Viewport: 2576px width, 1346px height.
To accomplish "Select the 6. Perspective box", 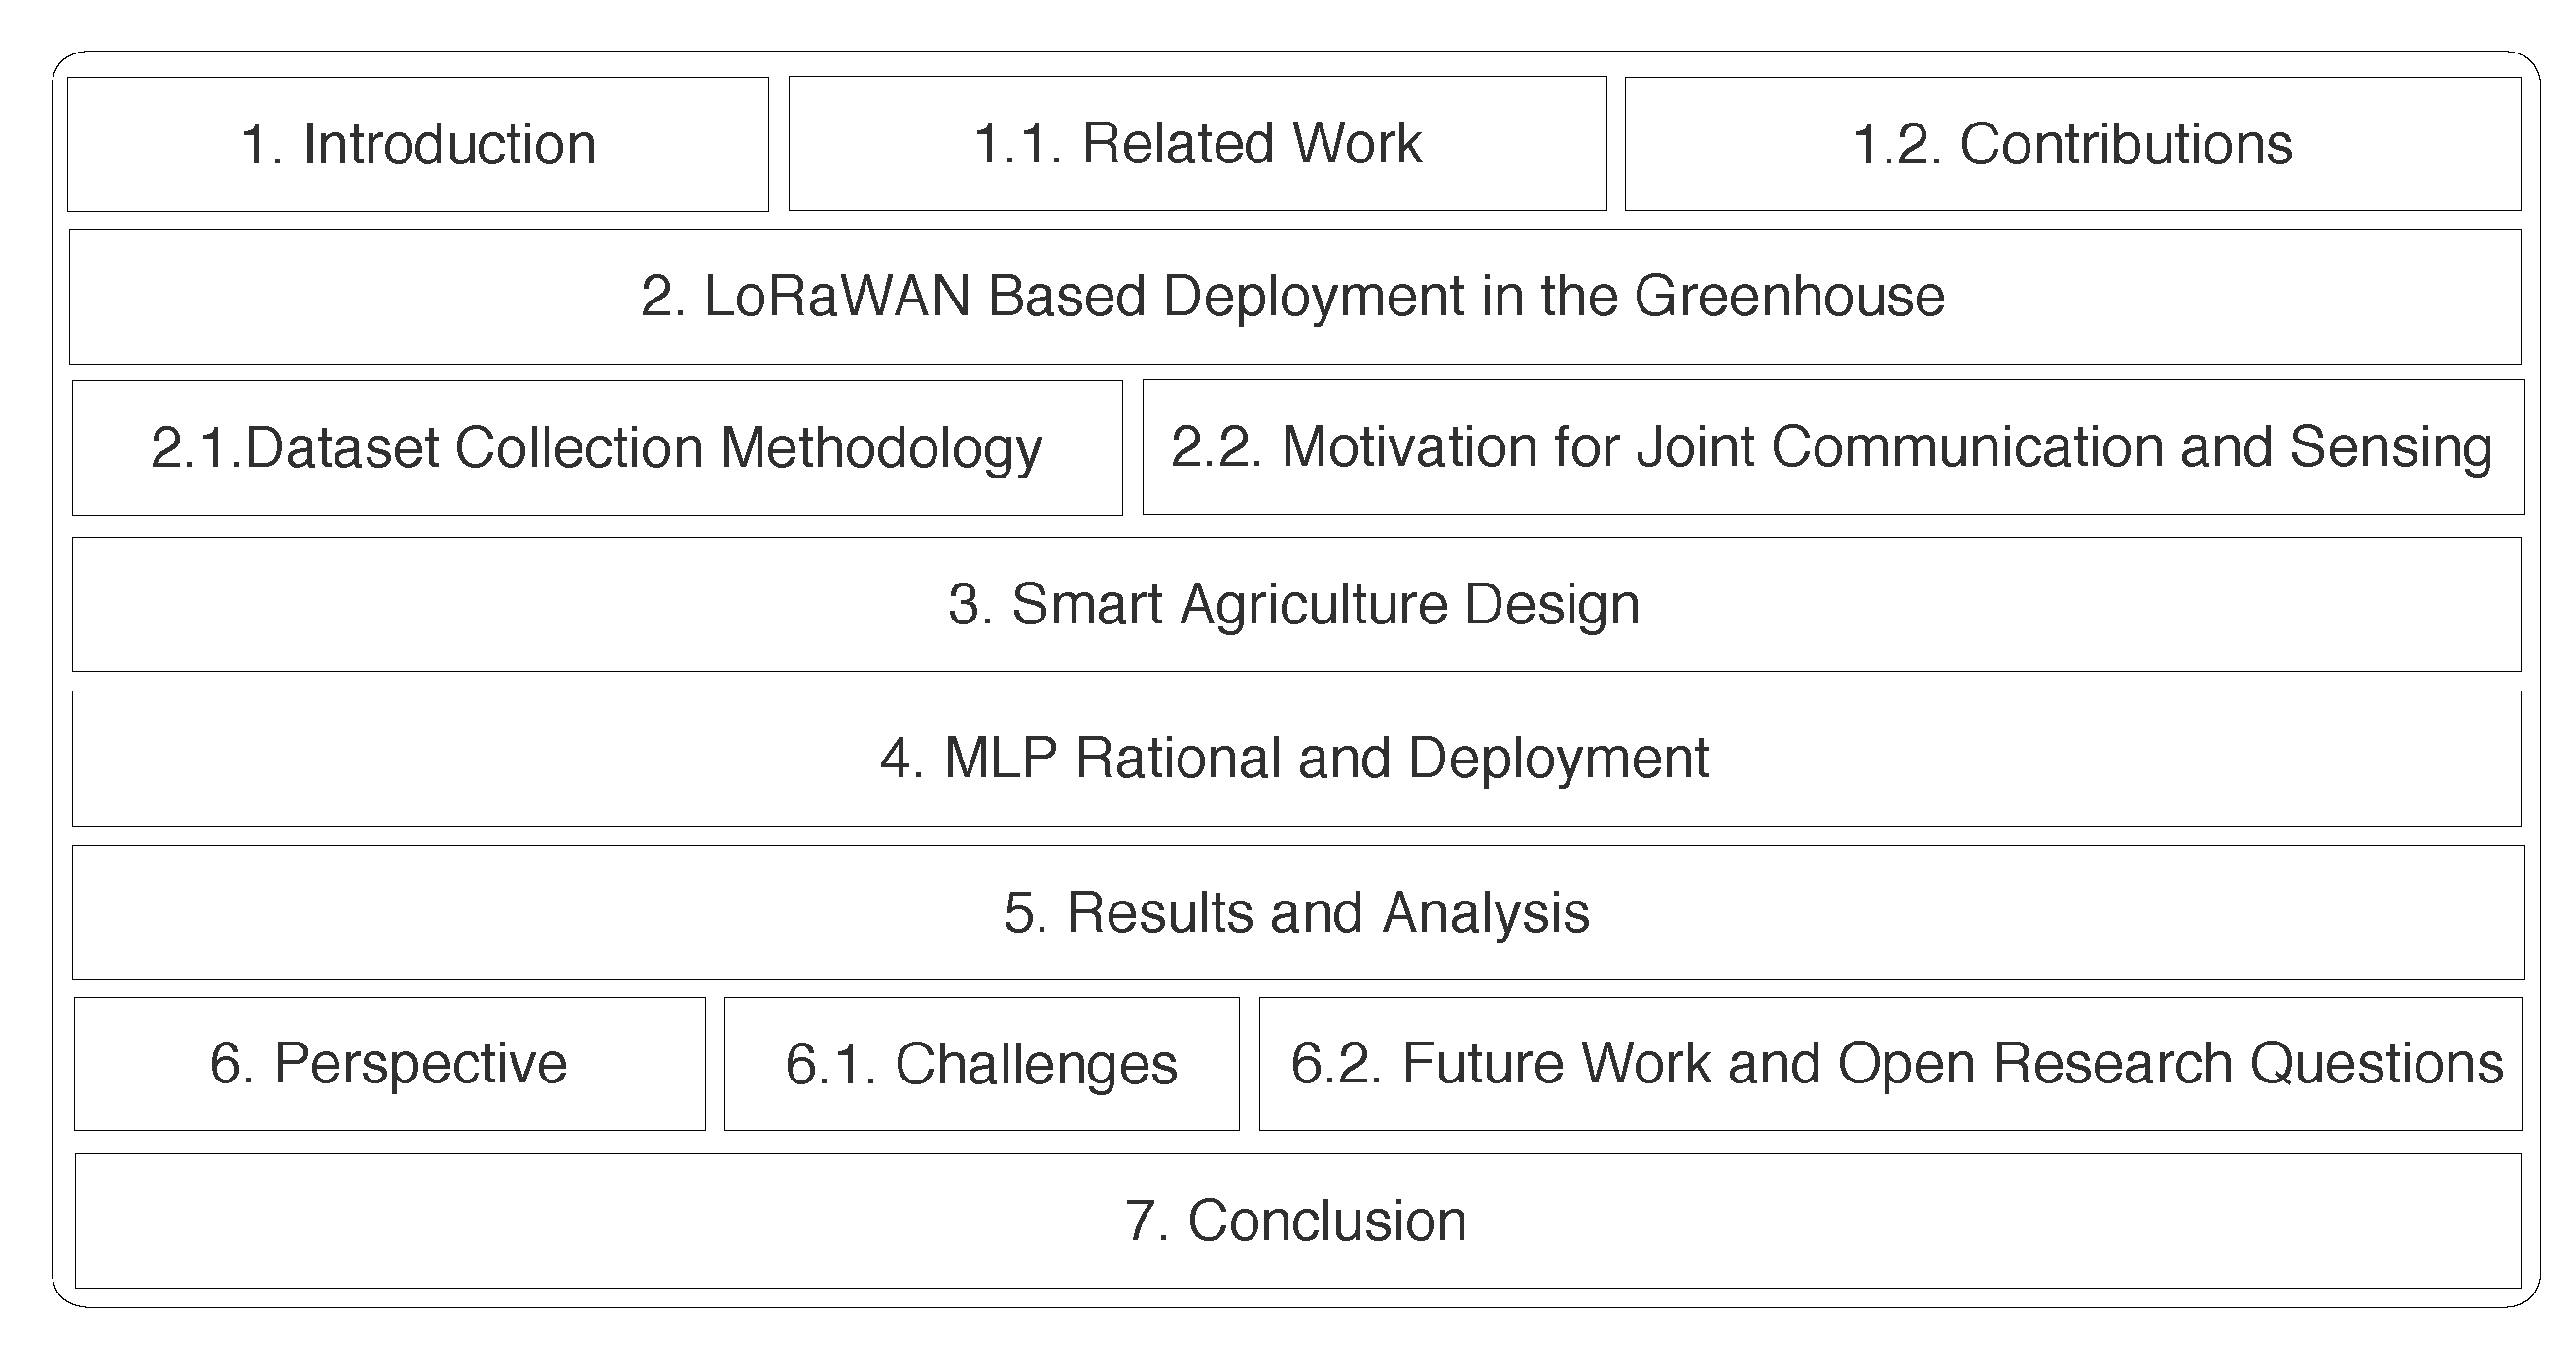I will (x=389, y=1063).
